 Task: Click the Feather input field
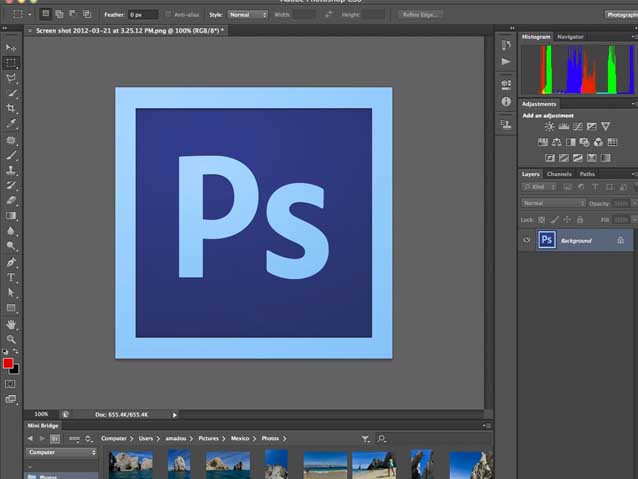click(143, 15)
